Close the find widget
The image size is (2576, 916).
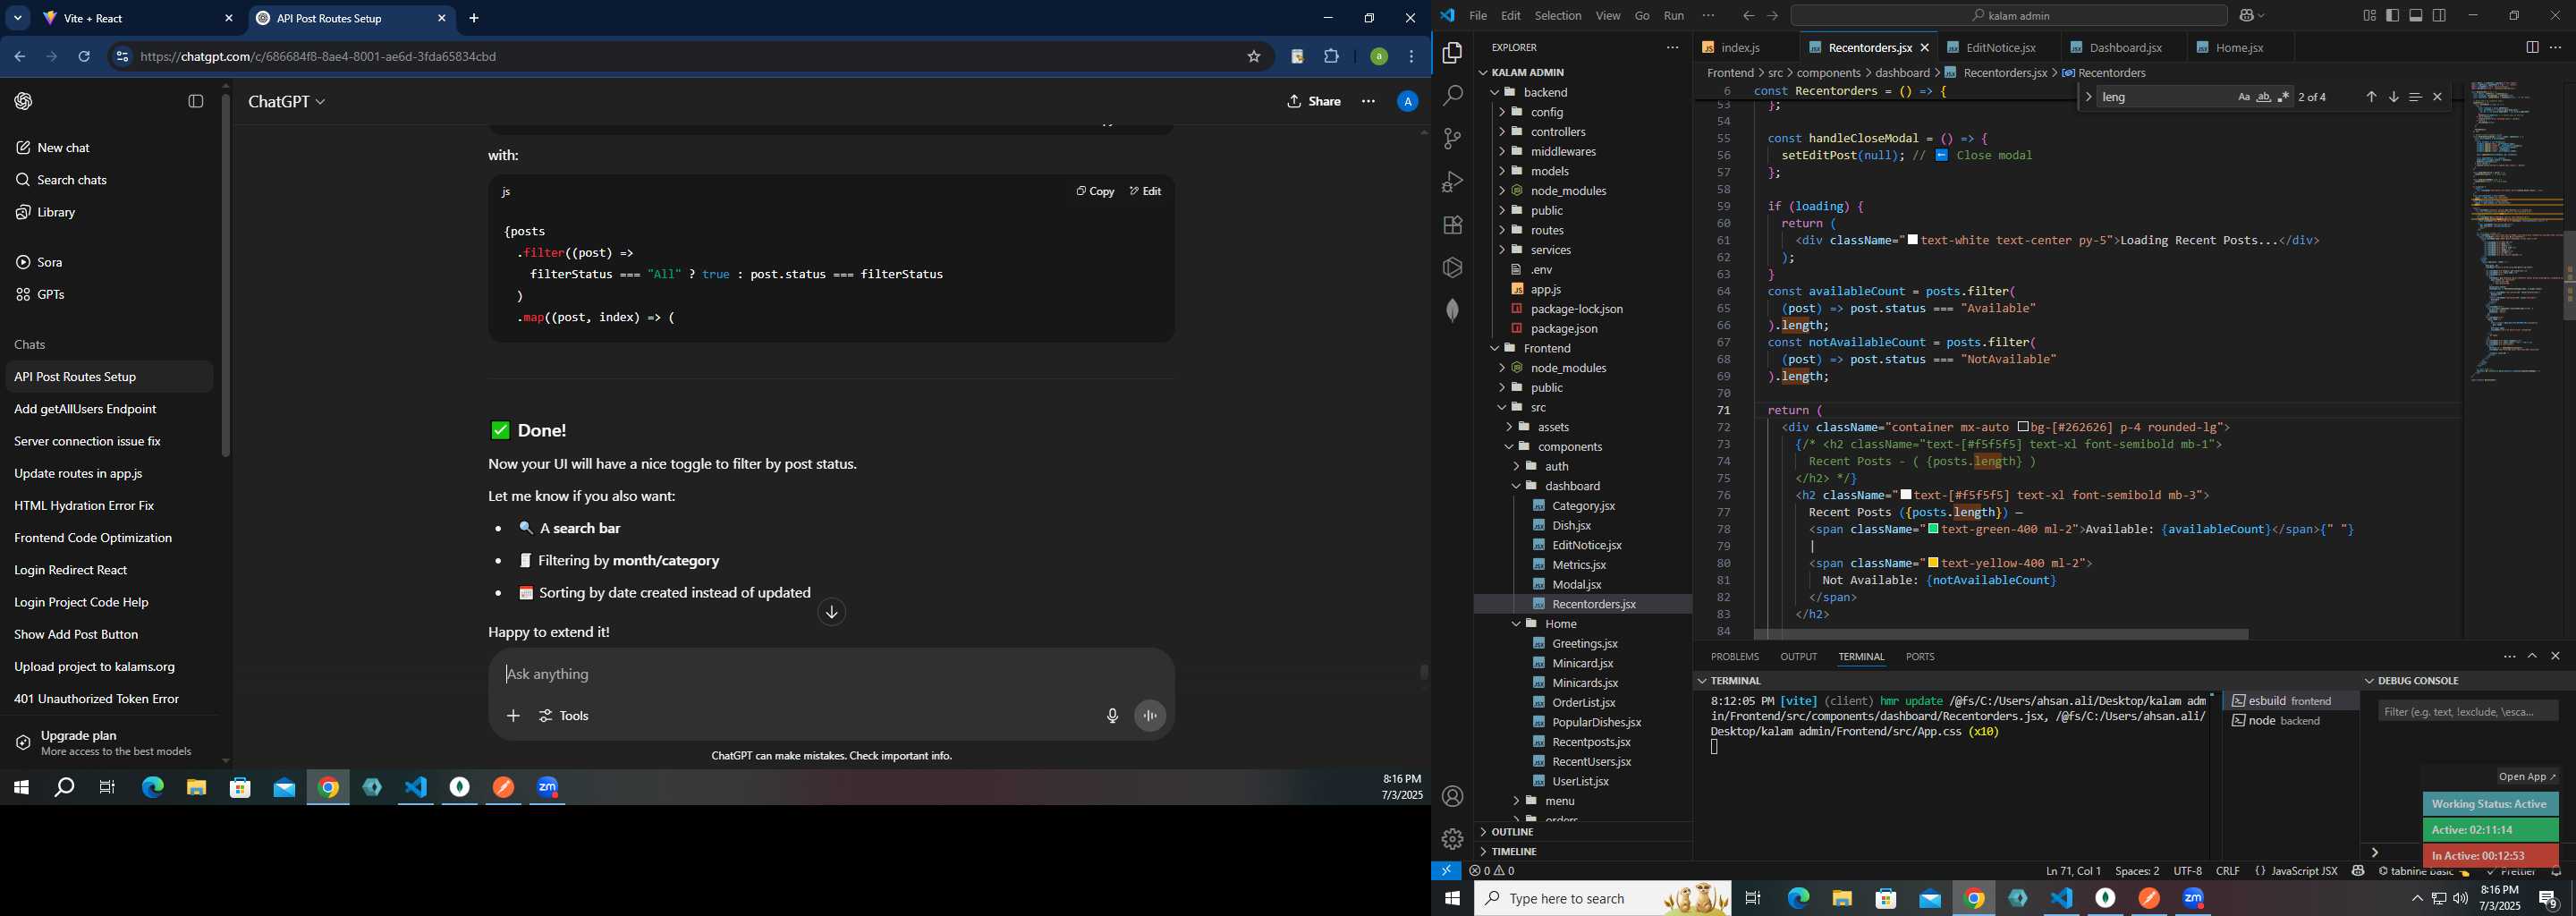pyautogui.click(x=2437, y=97)
